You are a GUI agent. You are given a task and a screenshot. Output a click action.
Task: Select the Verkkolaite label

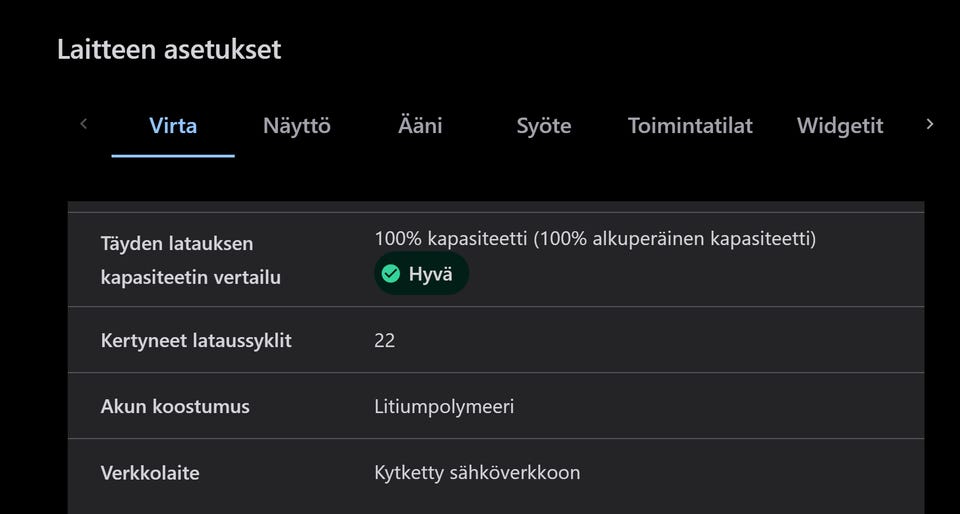click(x=150, y=473)
